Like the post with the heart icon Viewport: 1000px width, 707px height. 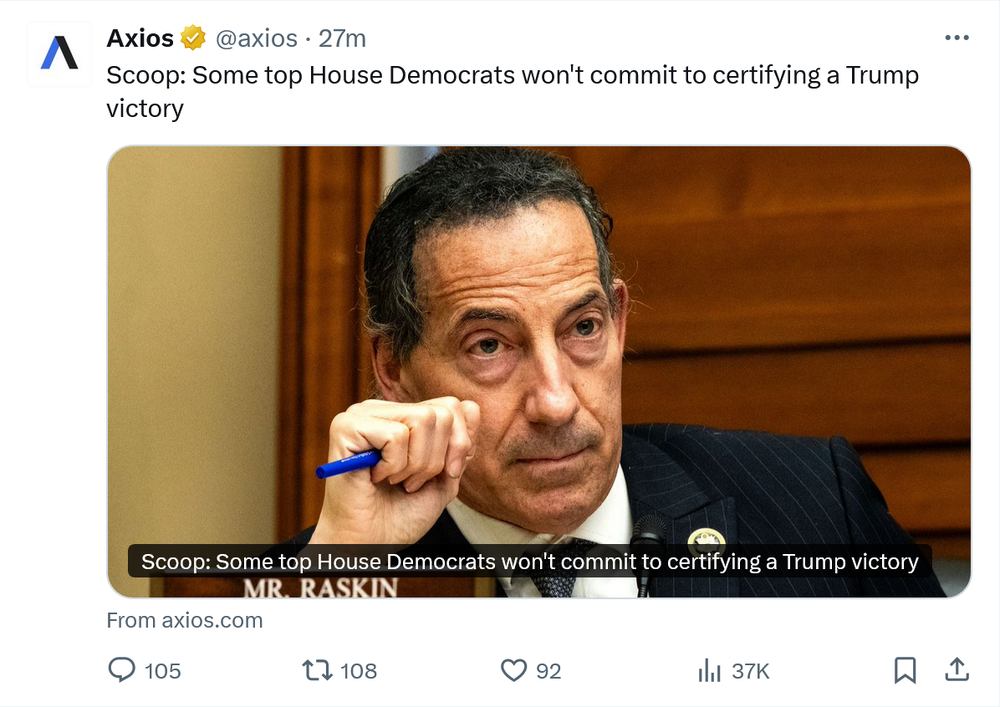[513, 670]
